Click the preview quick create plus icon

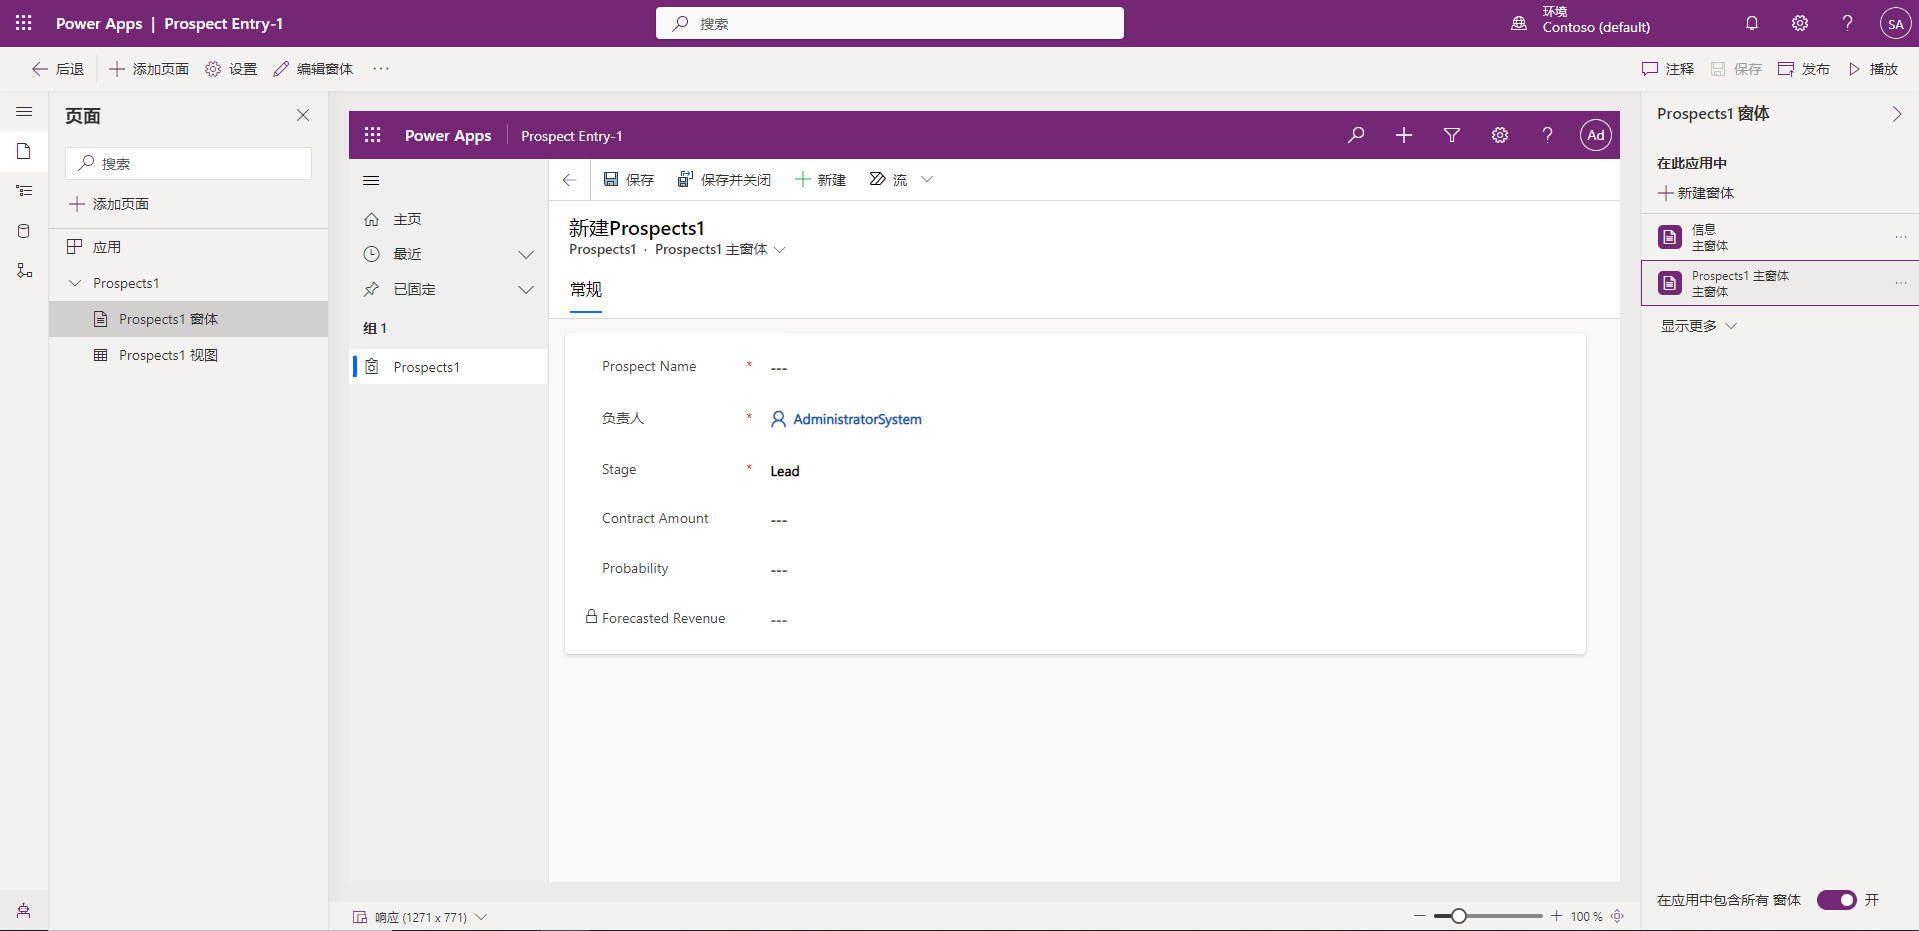point(1404,135)
